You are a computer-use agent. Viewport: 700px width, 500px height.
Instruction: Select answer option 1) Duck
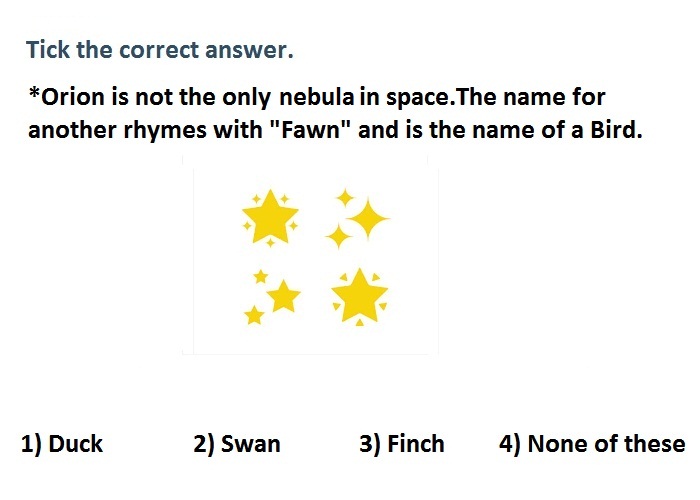click(62, 444)
